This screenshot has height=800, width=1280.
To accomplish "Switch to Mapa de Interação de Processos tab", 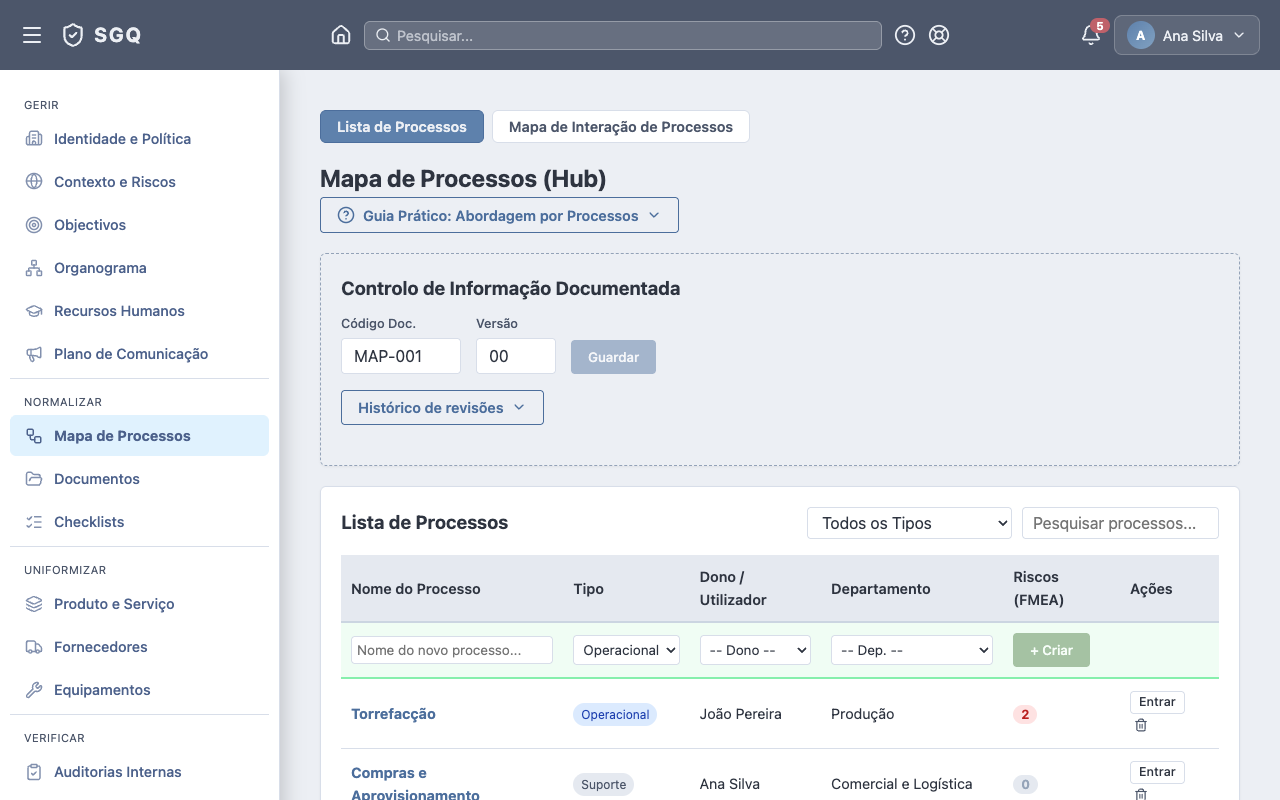I will [621, 127].
